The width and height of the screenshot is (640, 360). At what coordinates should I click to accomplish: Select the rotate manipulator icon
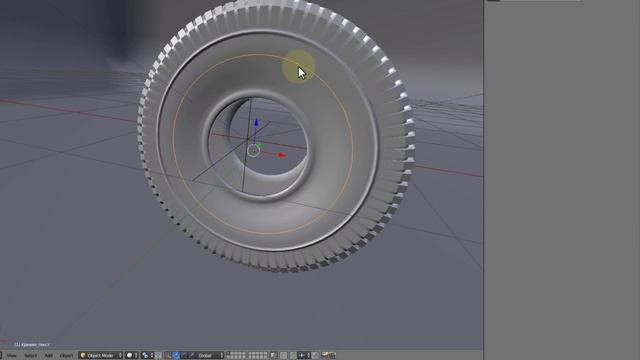184,356
